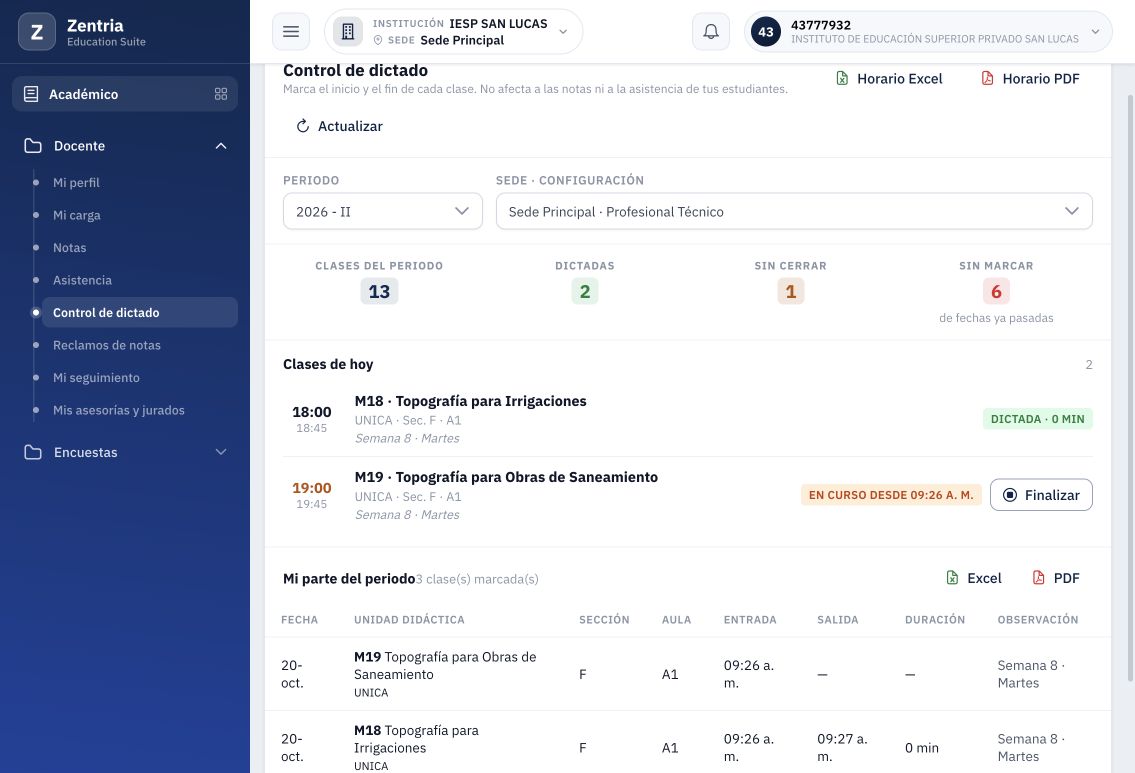Viewport: 1135px width, 773px height.
Task: Click the Clases del periodo count 13
Action: coord(379,292)
